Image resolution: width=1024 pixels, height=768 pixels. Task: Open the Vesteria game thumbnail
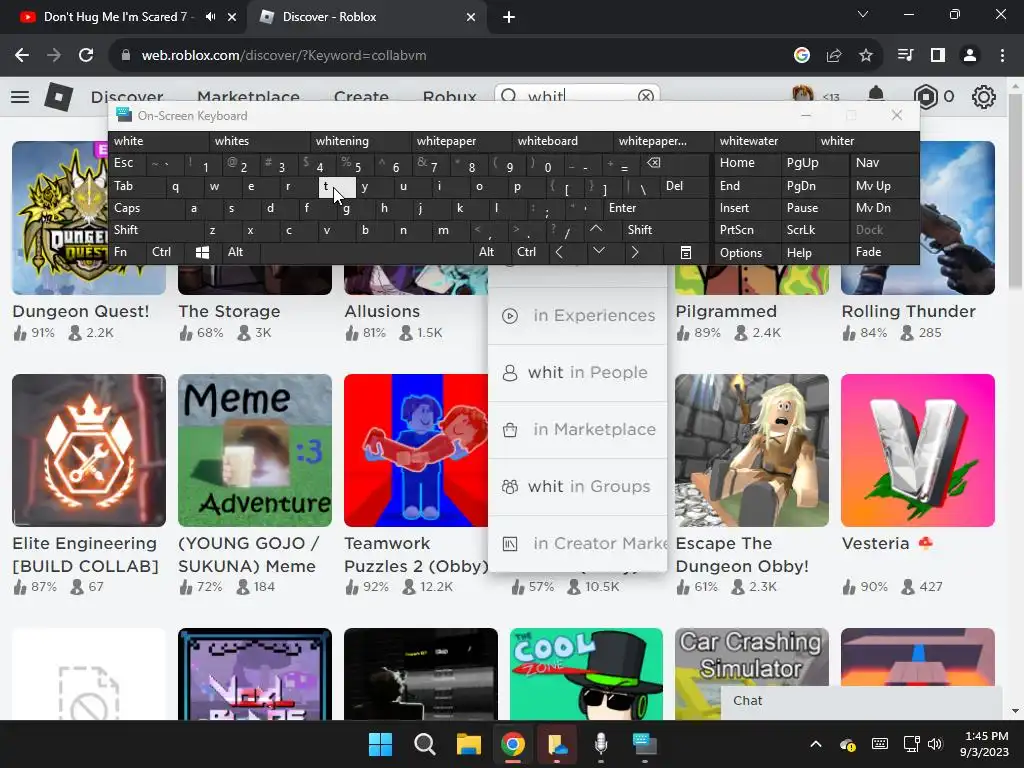tap(918, 451)
